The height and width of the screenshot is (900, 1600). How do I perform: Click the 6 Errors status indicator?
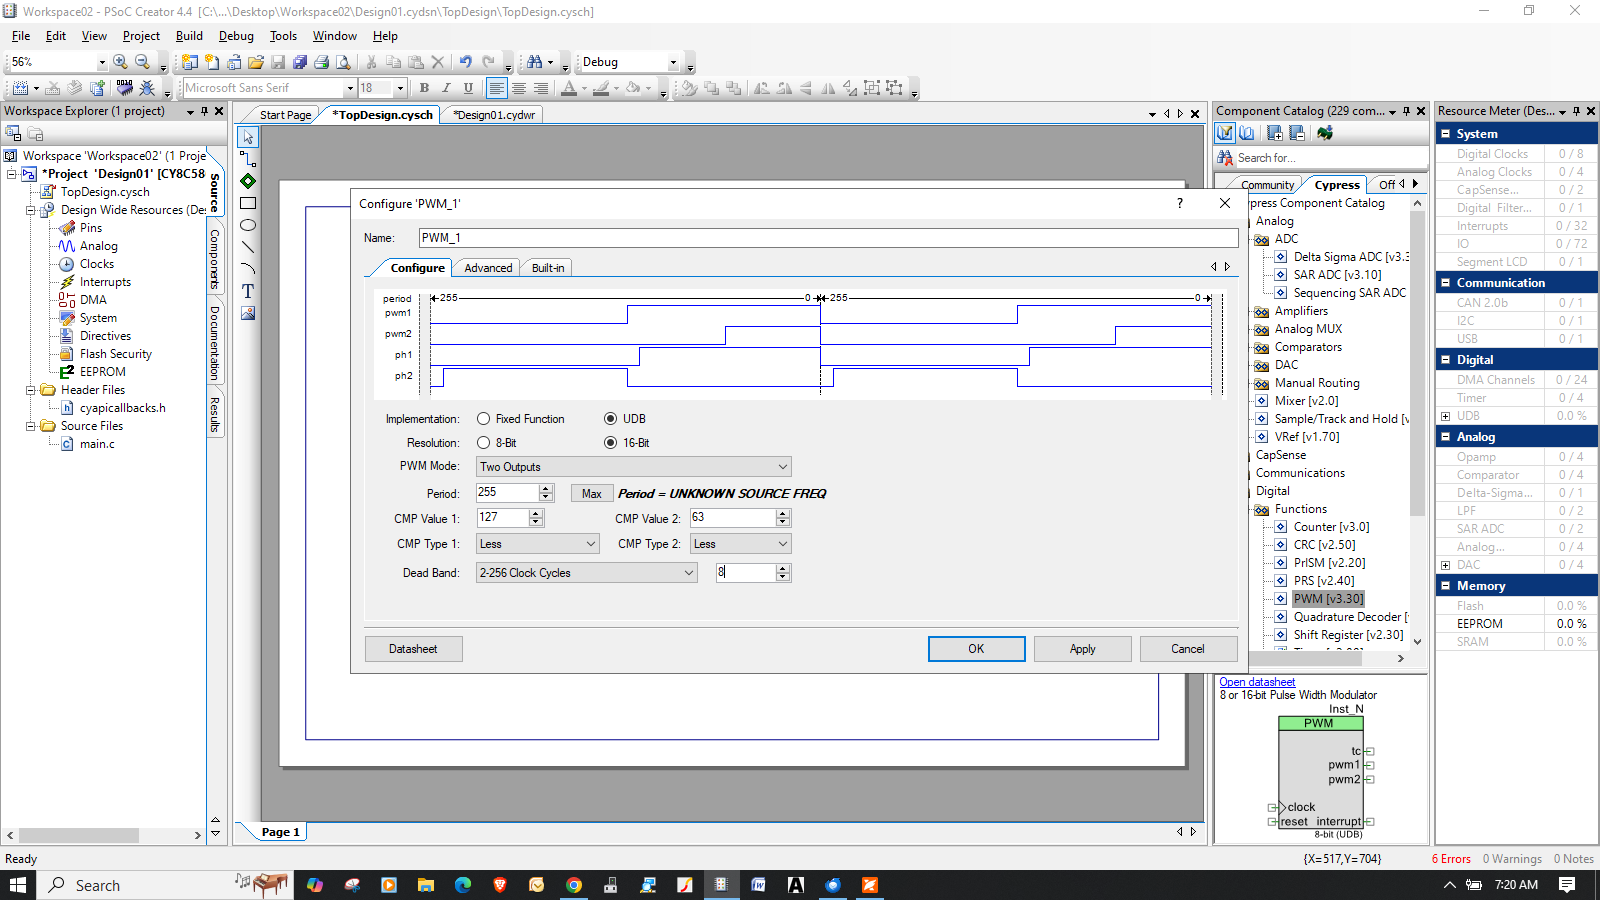1451,859
